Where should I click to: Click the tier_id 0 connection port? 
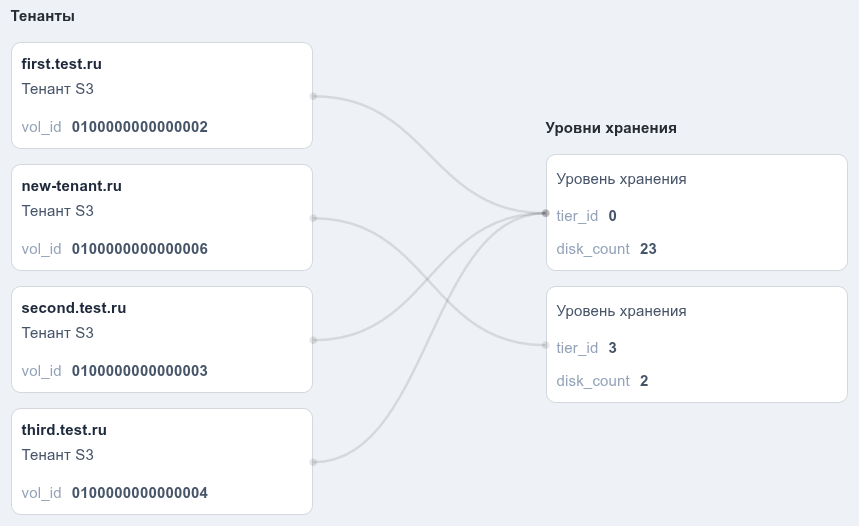tap(545, 213)
